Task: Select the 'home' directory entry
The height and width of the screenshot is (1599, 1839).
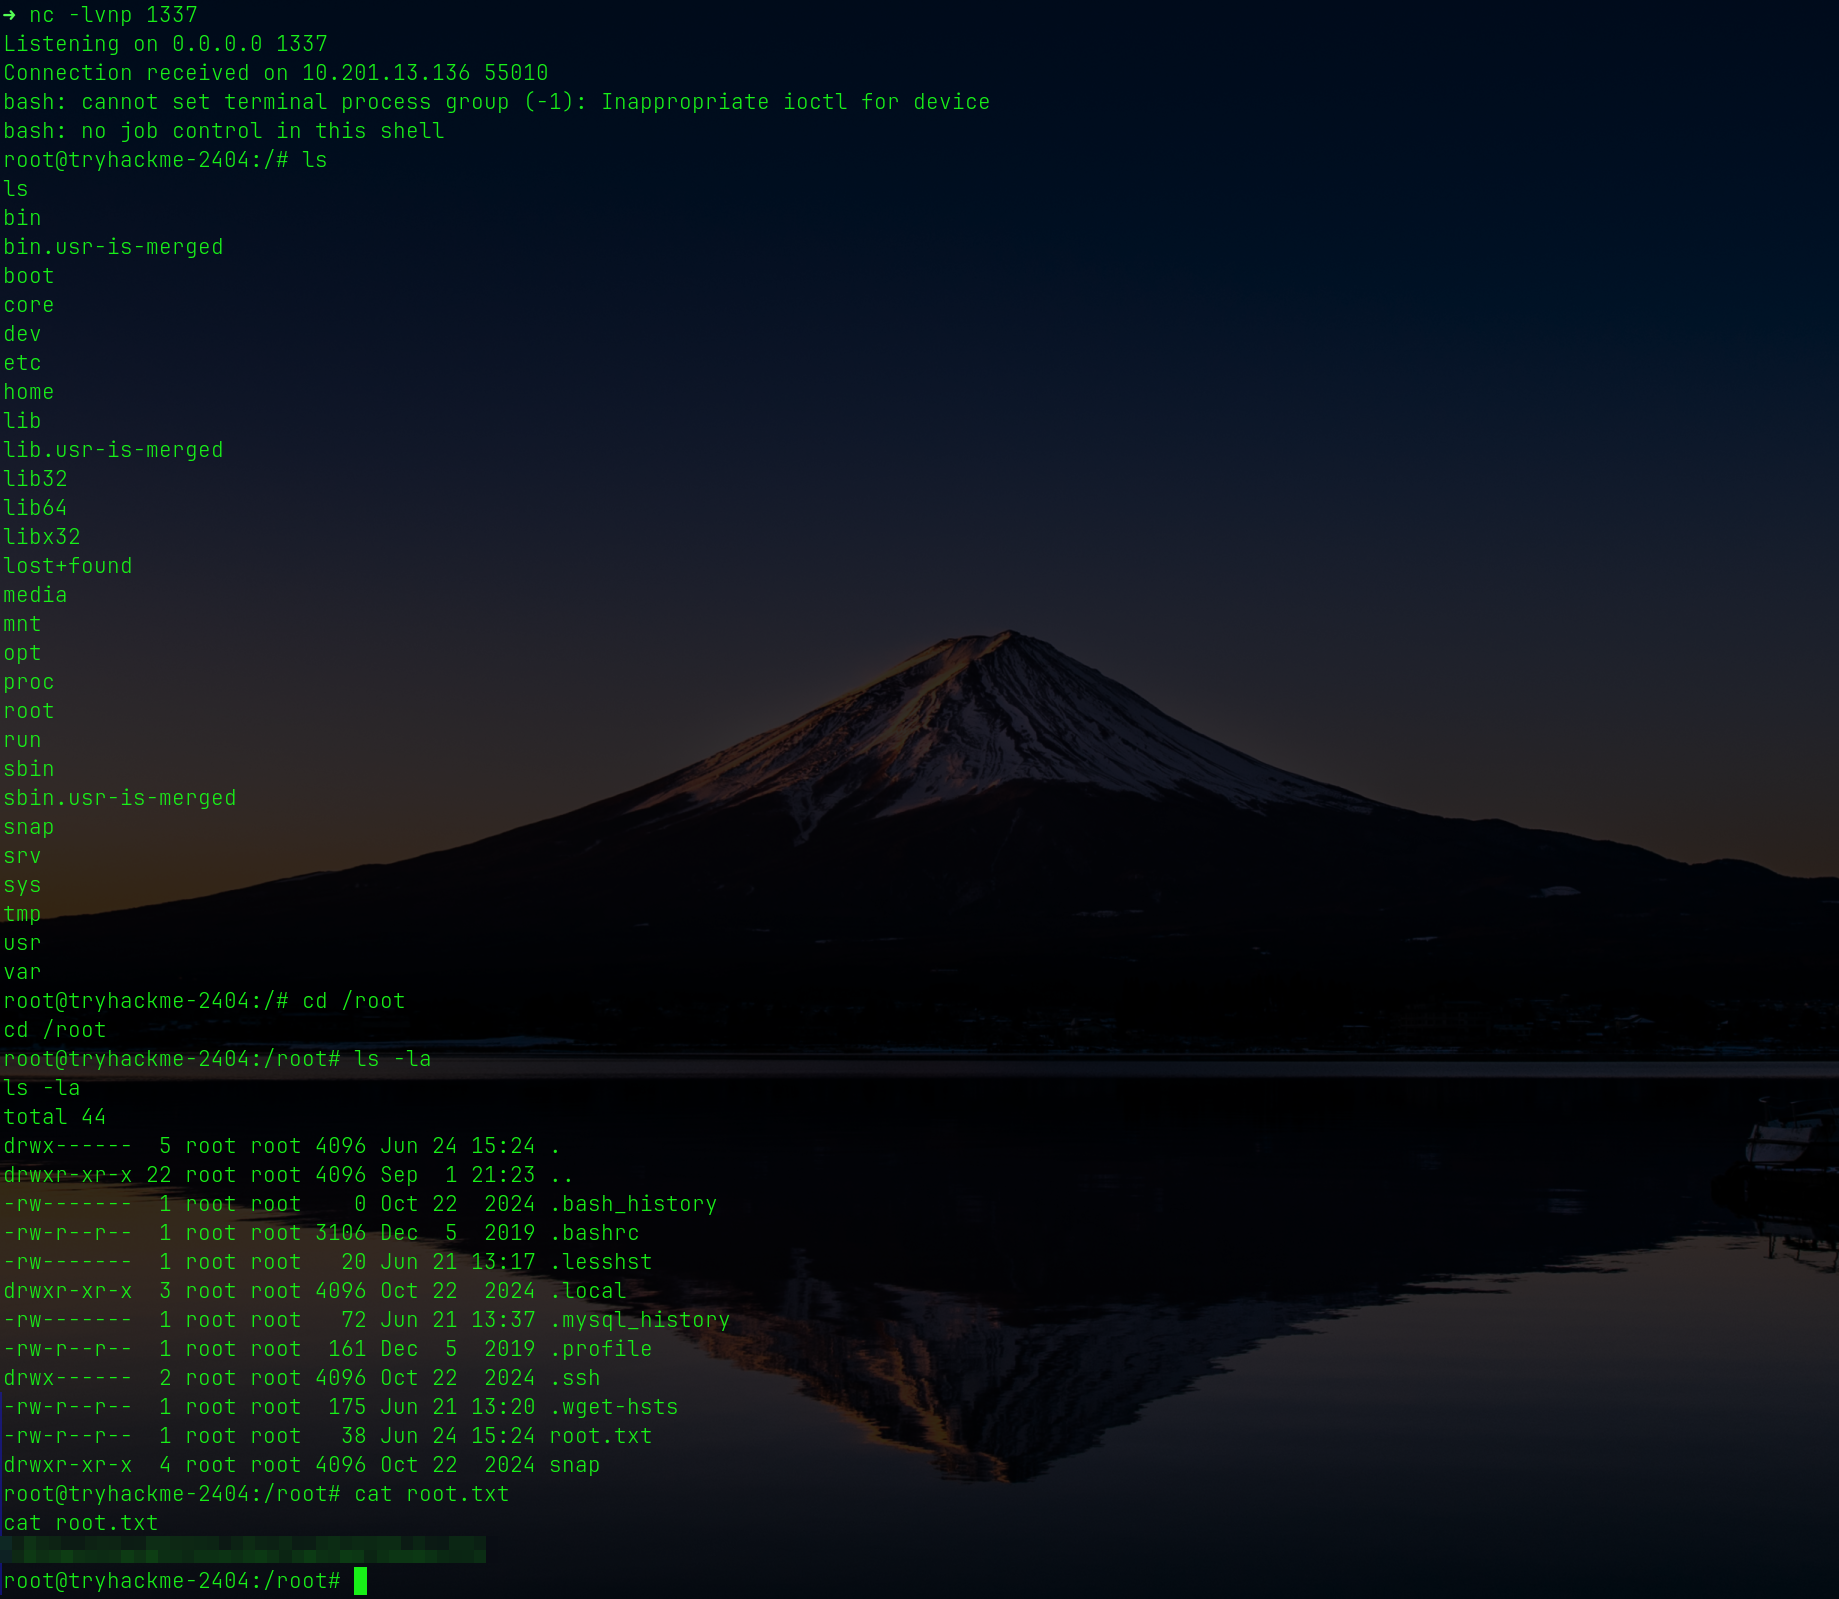Action: pos(29,392)
